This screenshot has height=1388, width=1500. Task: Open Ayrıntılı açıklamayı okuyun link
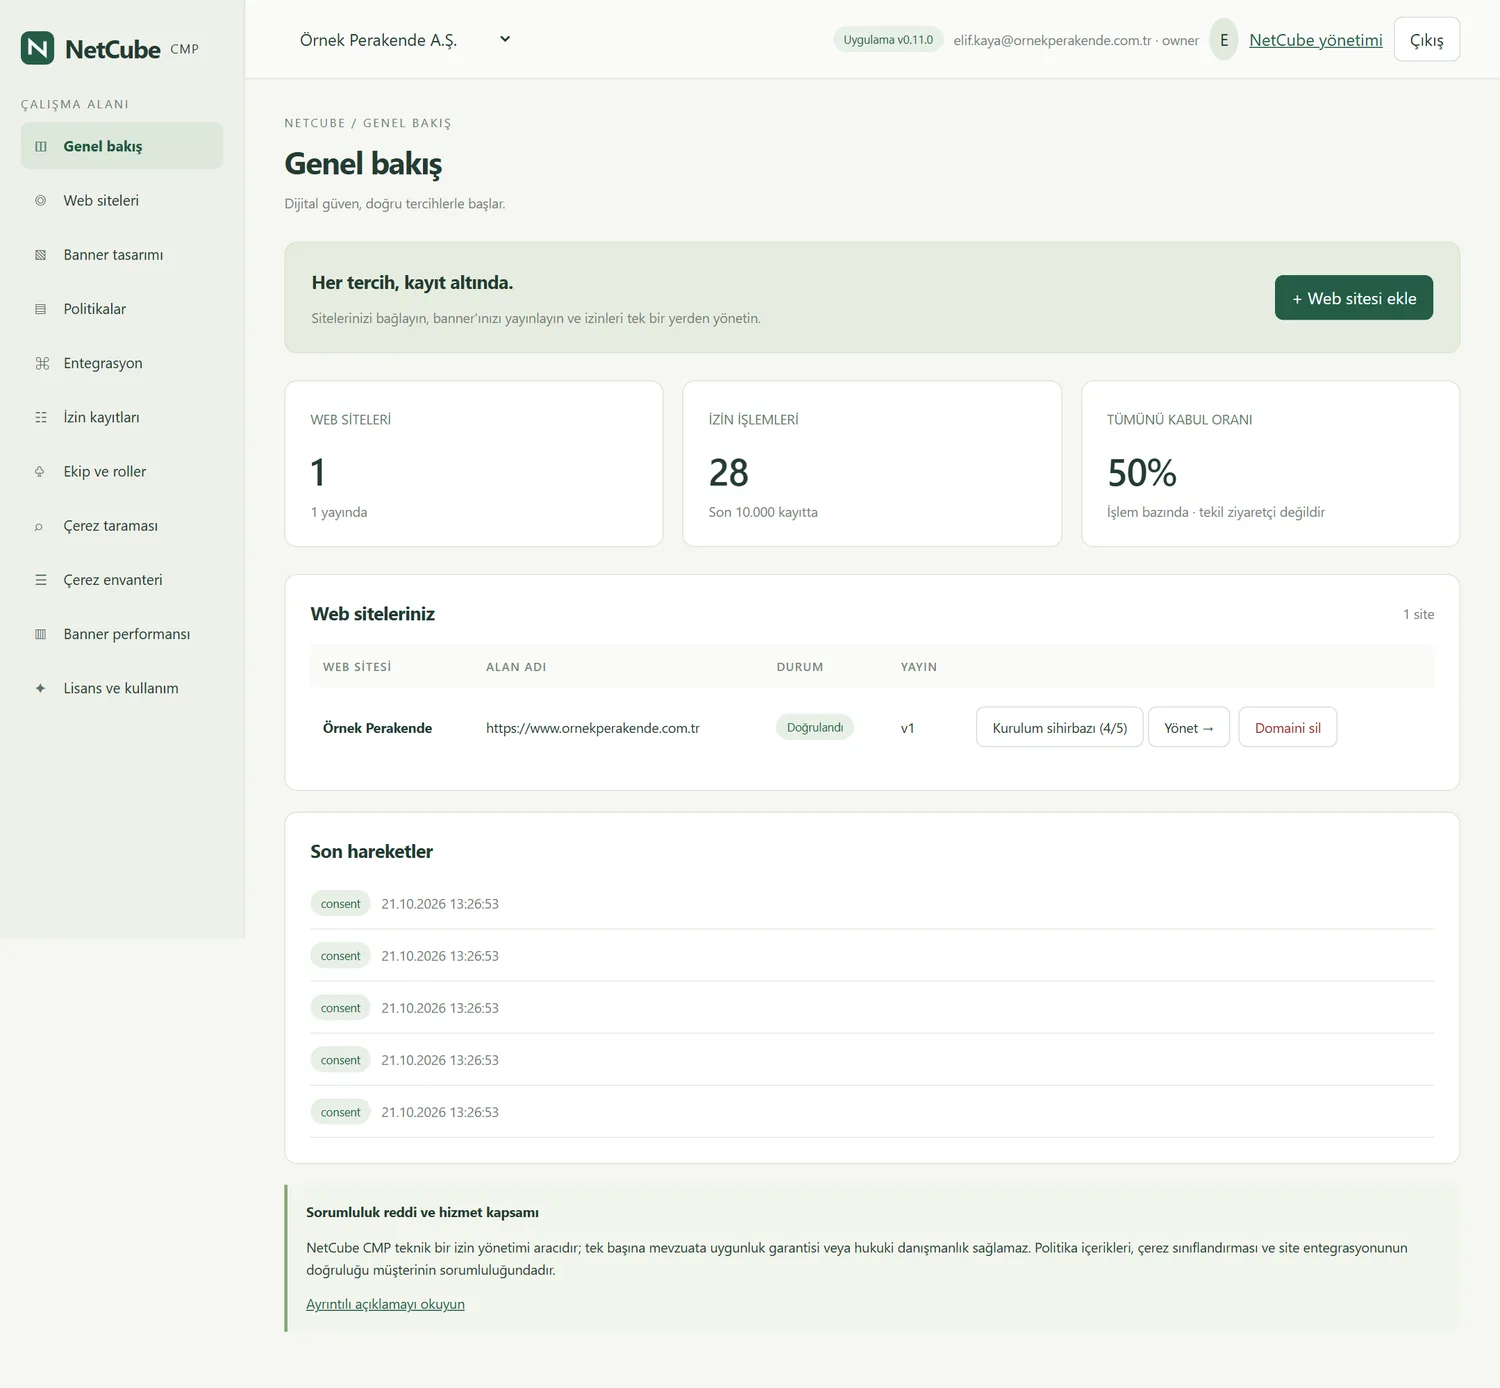tap(385, 1304)
